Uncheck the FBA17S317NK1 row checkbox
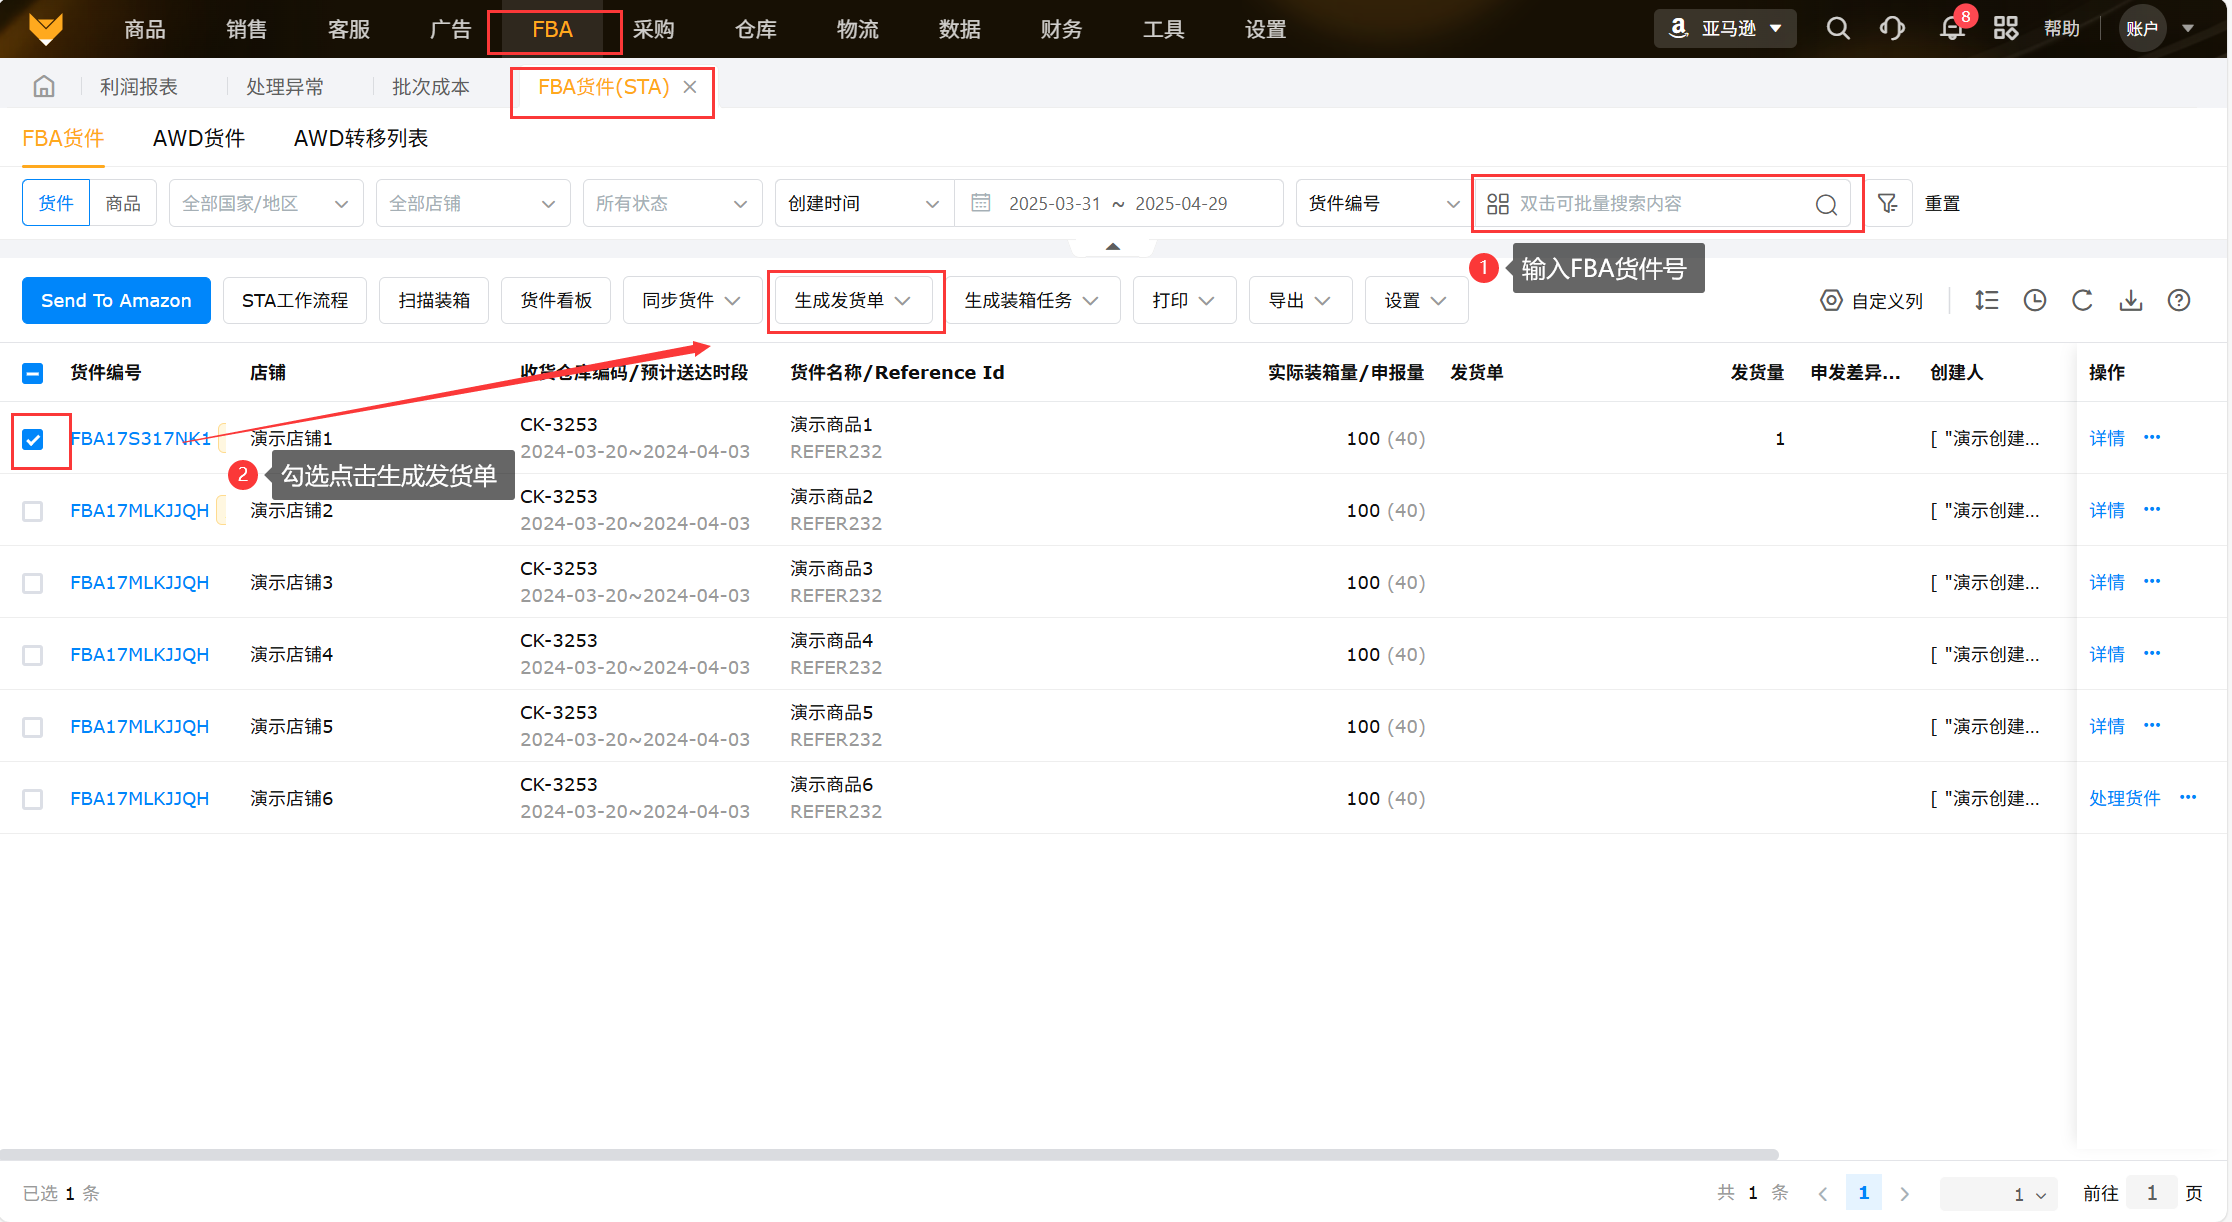2232x1222 pixels. coord(33,439)
